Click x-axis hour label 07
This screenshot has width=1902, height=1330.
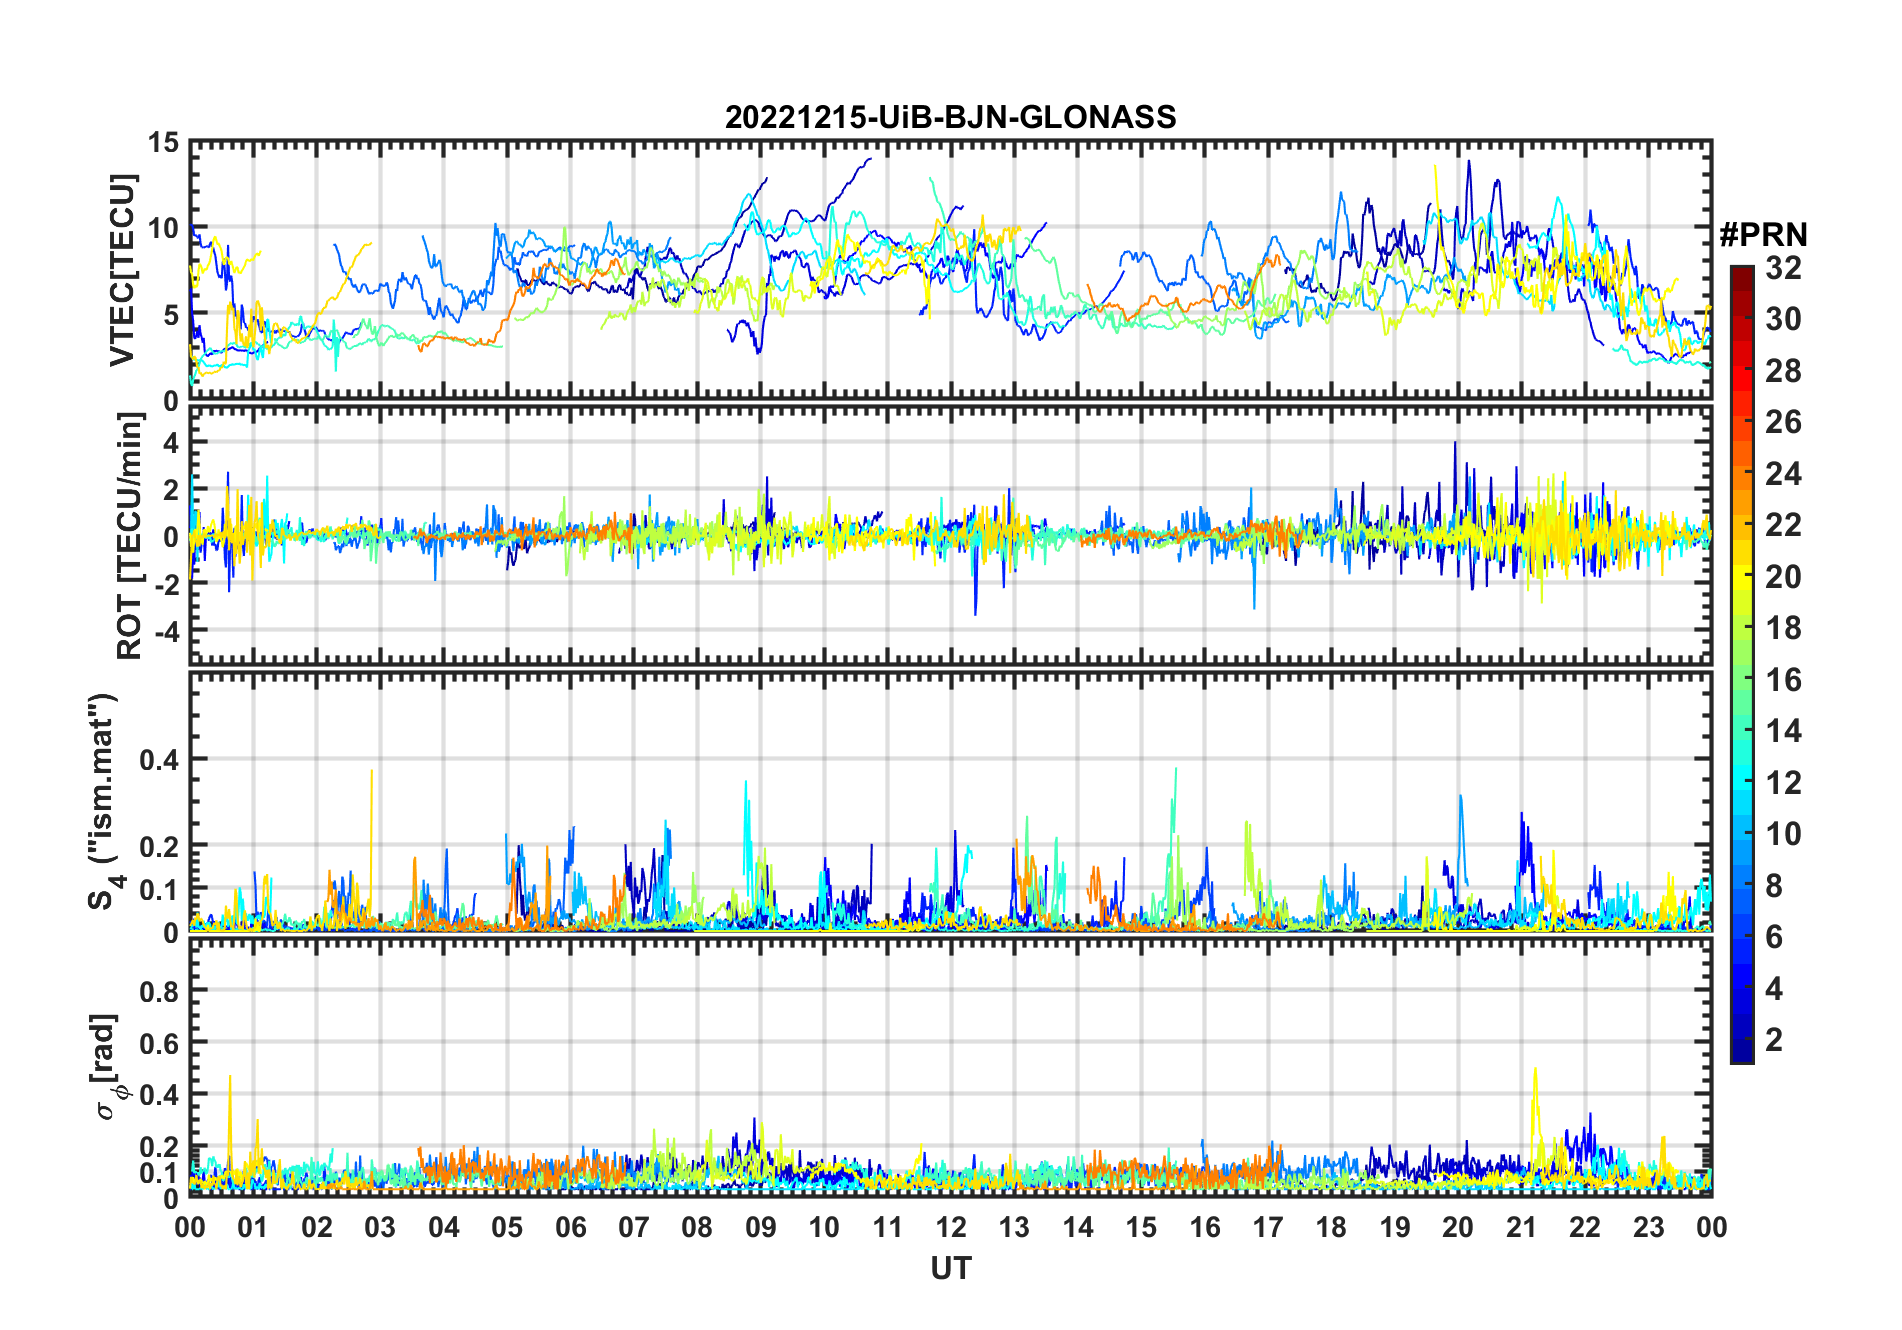click(x=634, y=1227)
